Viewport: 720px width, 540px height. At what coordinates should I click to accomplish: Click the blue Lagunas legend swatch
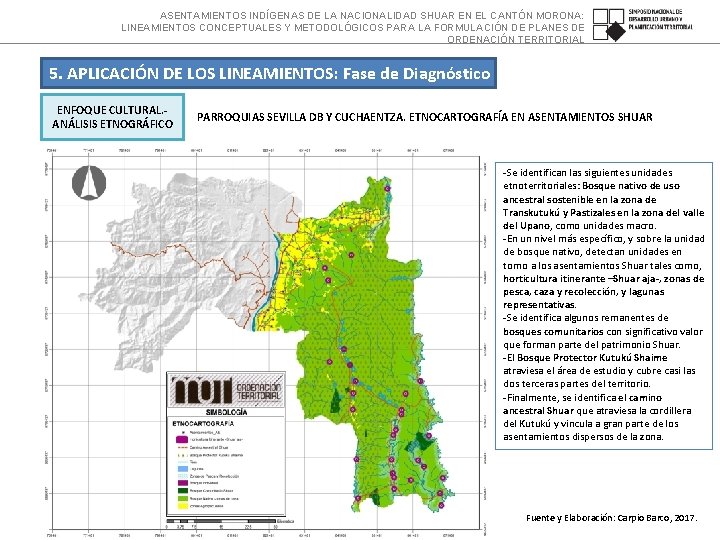[x=183, y=469]
